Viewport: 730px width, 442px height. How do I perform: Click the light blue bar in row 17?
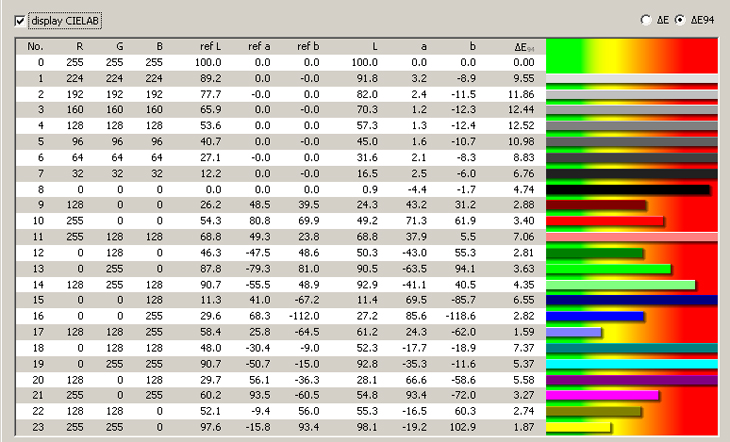click(x=575, y=331)
